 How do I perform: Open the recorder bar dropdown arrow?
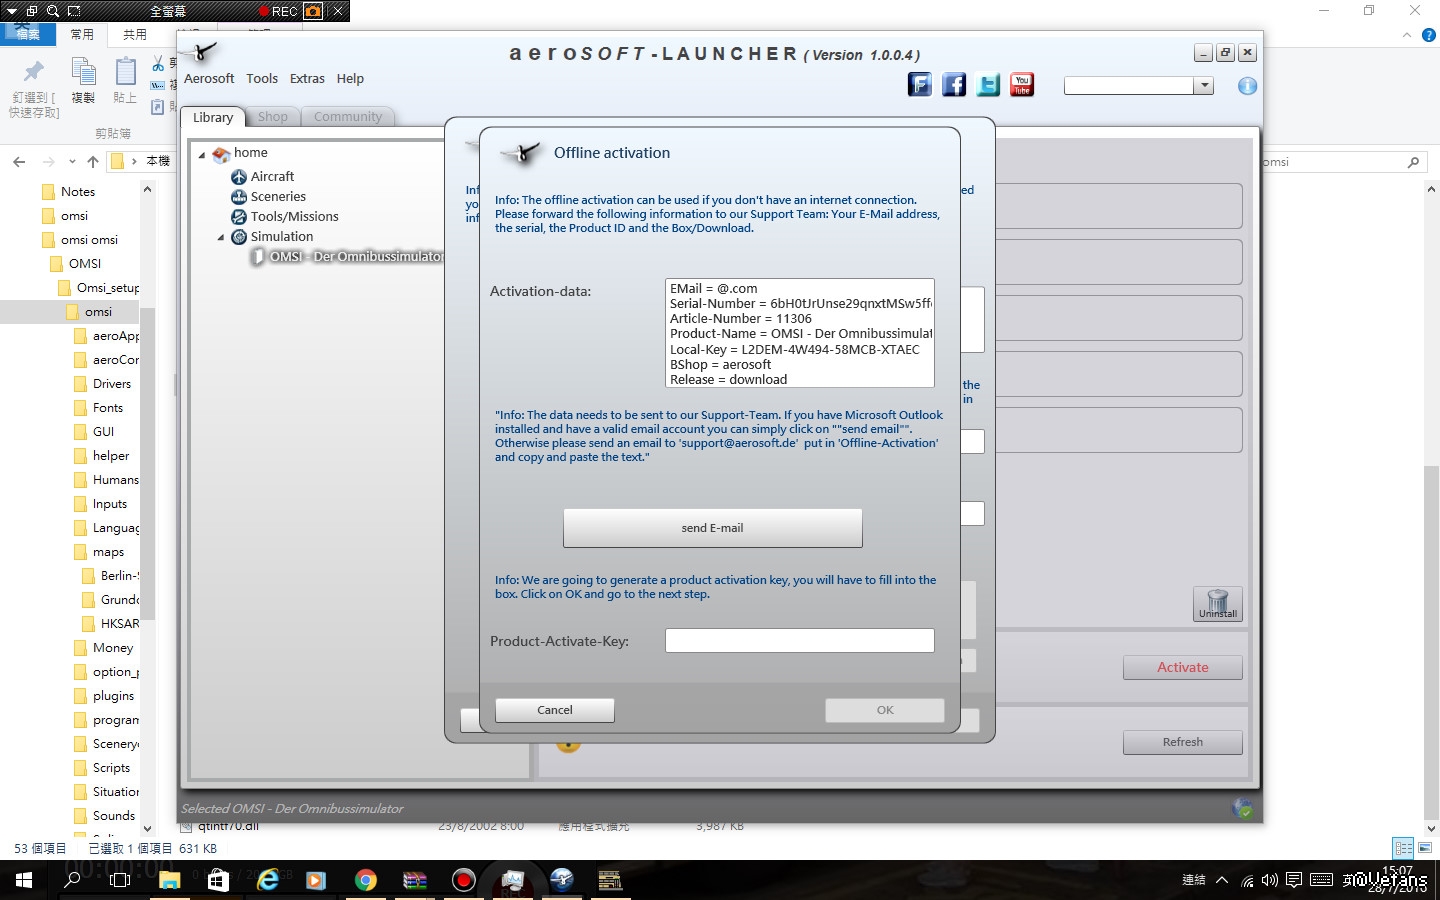pyautogui.click(x=11, y=11)
